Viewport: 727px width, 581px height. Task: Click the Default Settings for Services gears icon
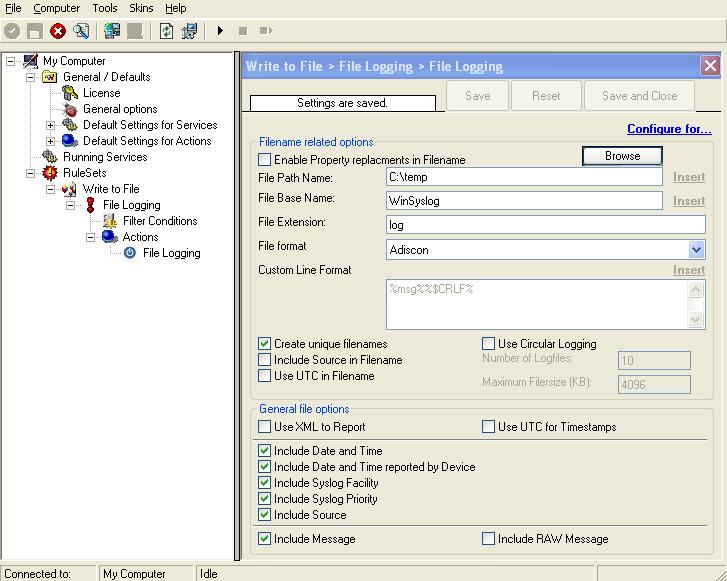(70, 125)
